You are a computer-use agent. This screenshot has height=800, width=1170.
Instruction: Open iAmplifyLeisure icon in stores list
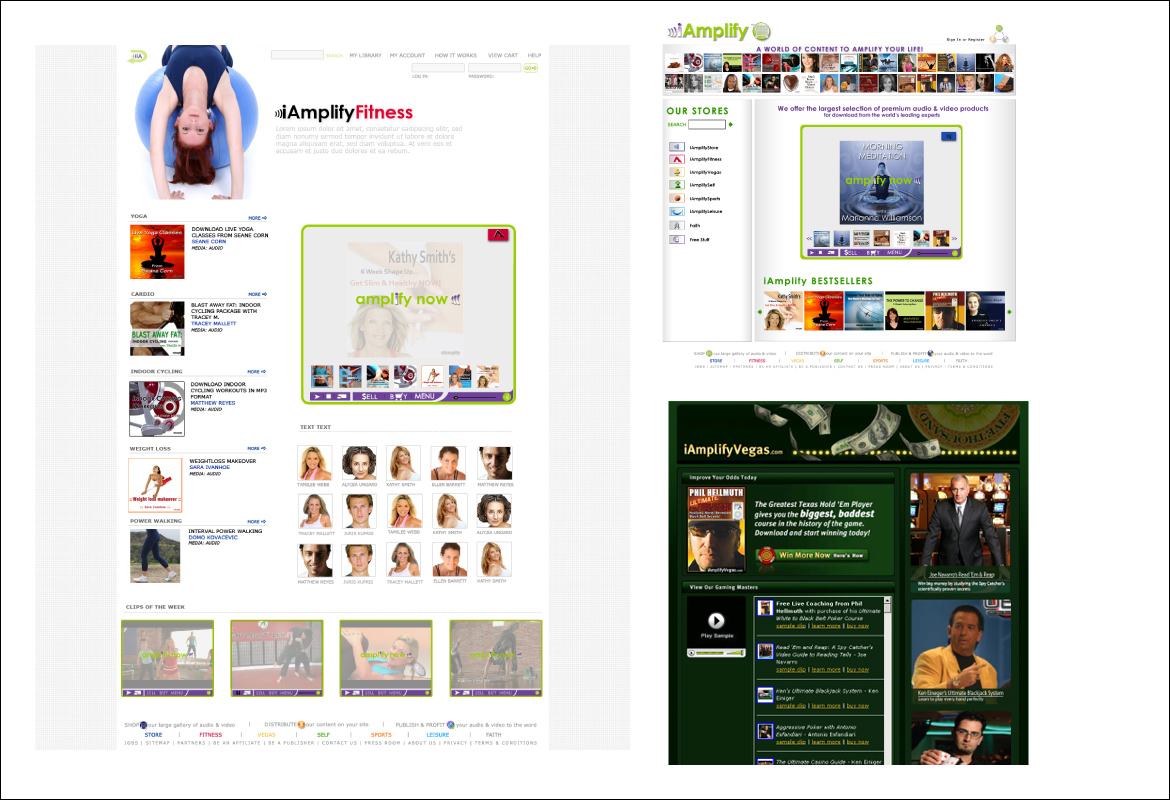coord(676,211)
